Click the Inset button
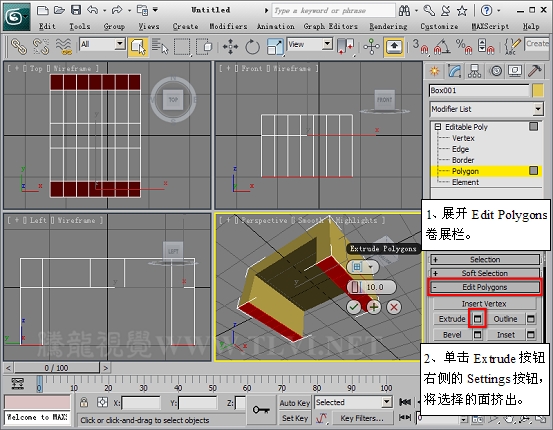This screenshot has width=553, height=430. [505, 334]
